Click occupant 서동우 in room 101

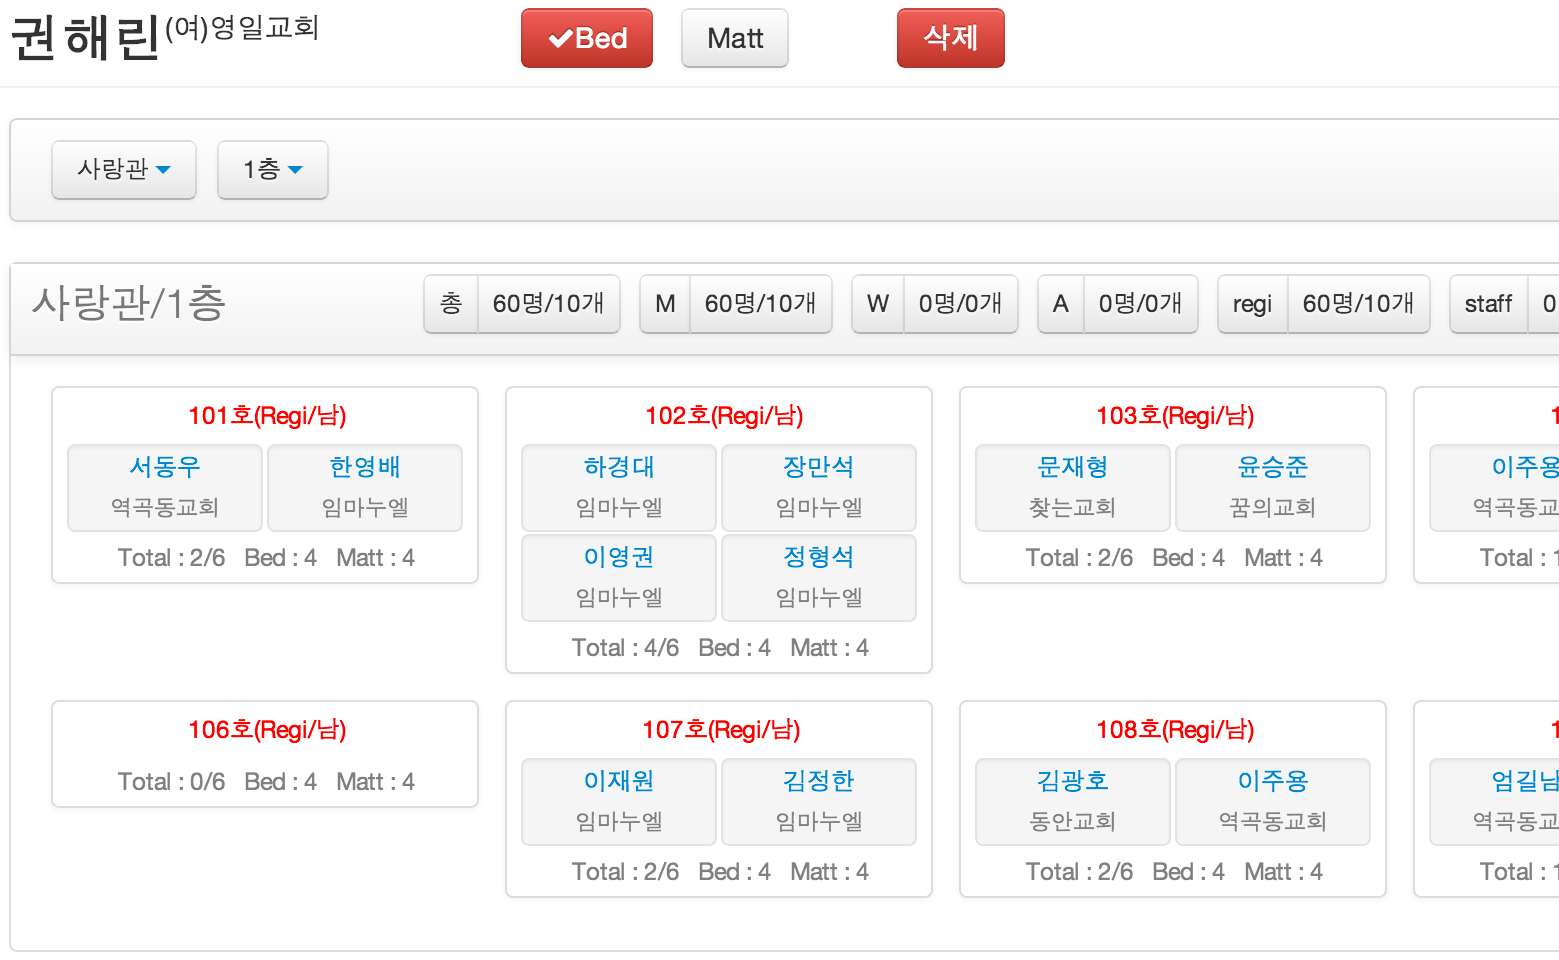[165, 467]
